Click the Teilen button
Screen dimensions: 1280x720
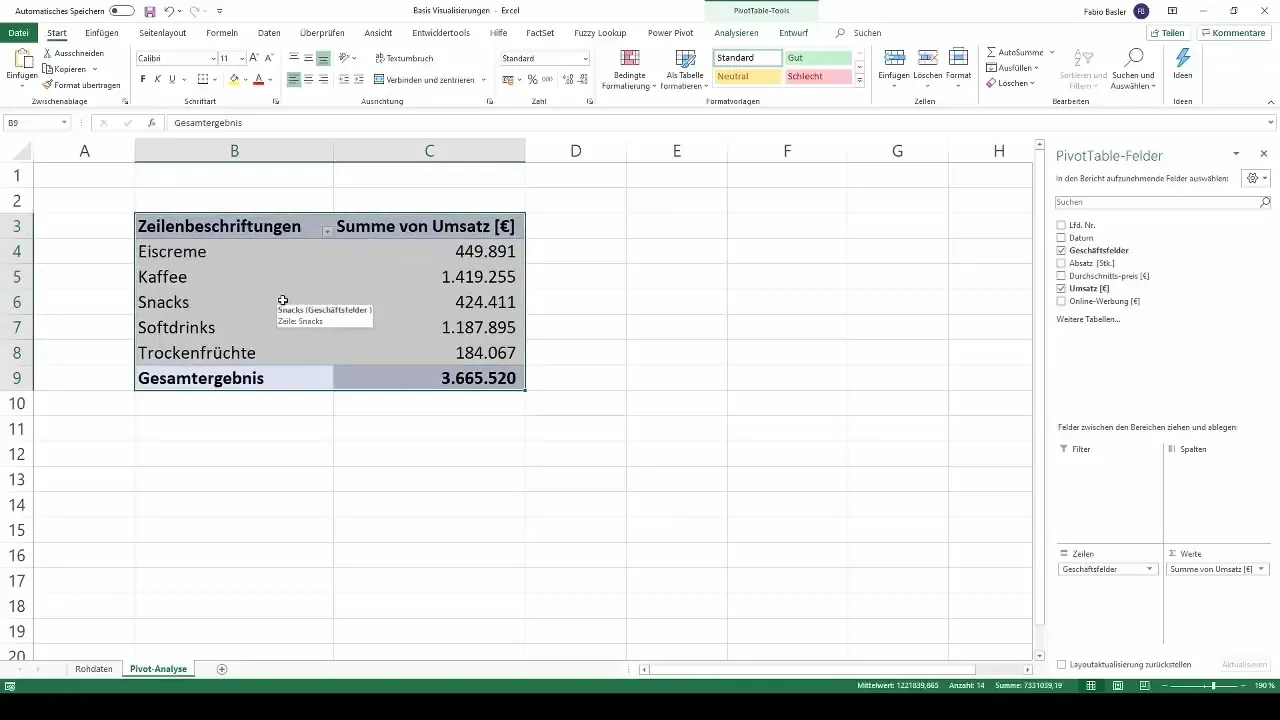pos(1167,33)
